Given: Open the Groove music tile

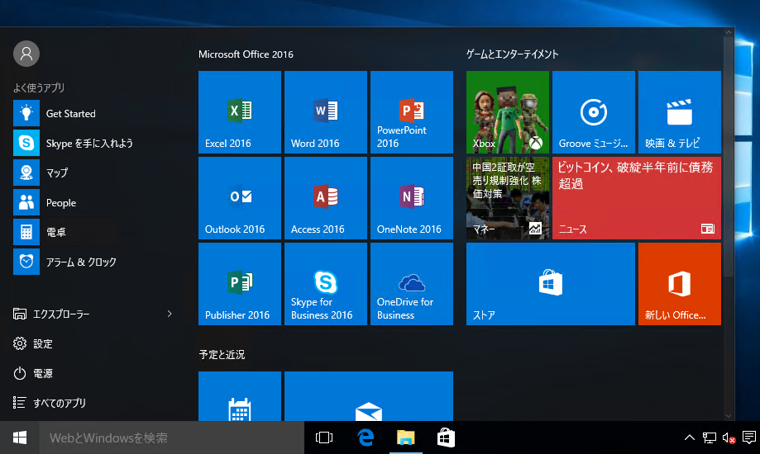Looking at the screenshot, I should pyautogui.click(x=593, y=112).
